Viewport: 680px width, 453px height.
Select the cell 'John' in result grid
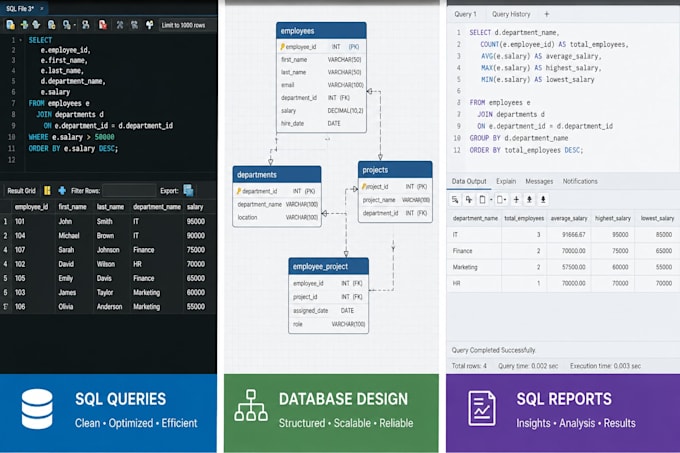[x=65, y=221]
